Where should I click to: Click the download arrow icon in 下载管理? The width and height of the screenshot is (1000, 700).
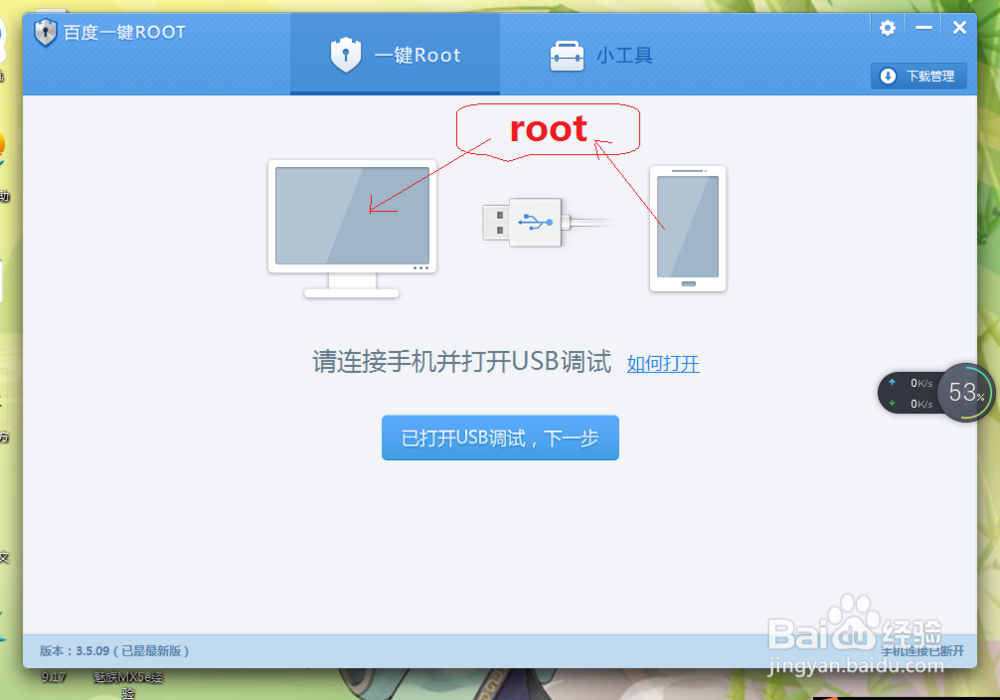[888, 76]
